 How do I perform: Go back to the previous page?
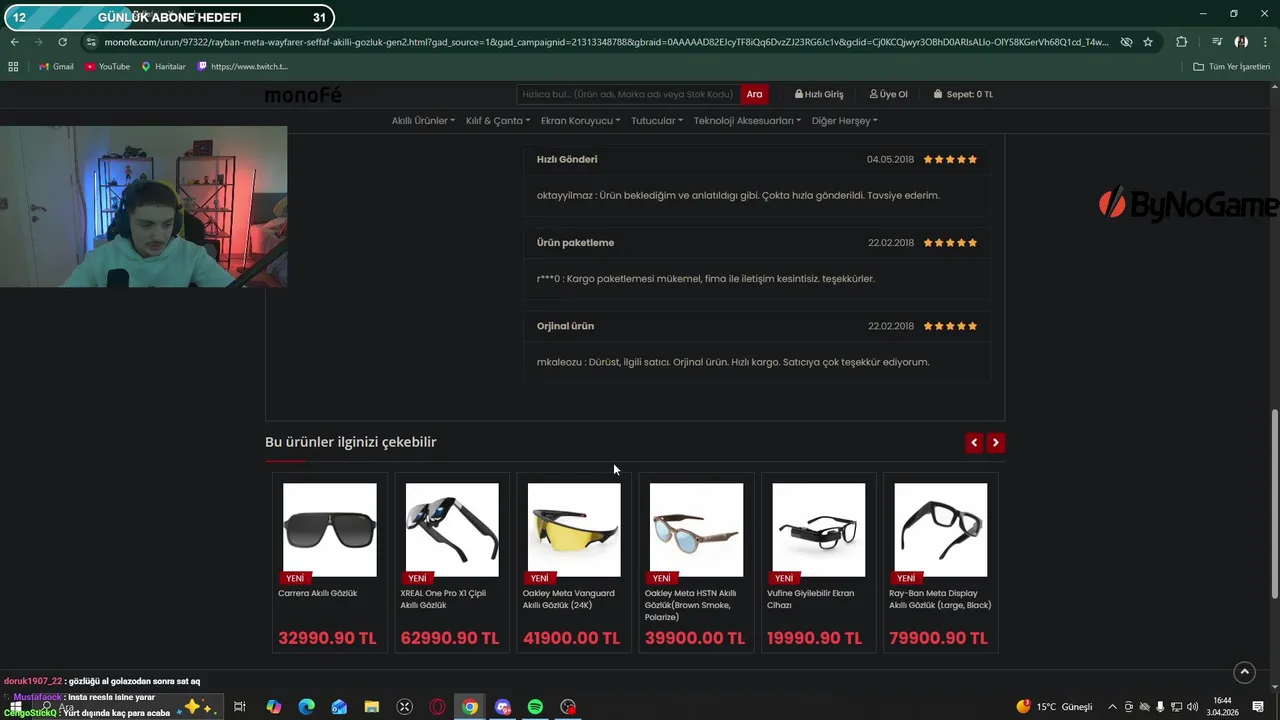(14, 42)
